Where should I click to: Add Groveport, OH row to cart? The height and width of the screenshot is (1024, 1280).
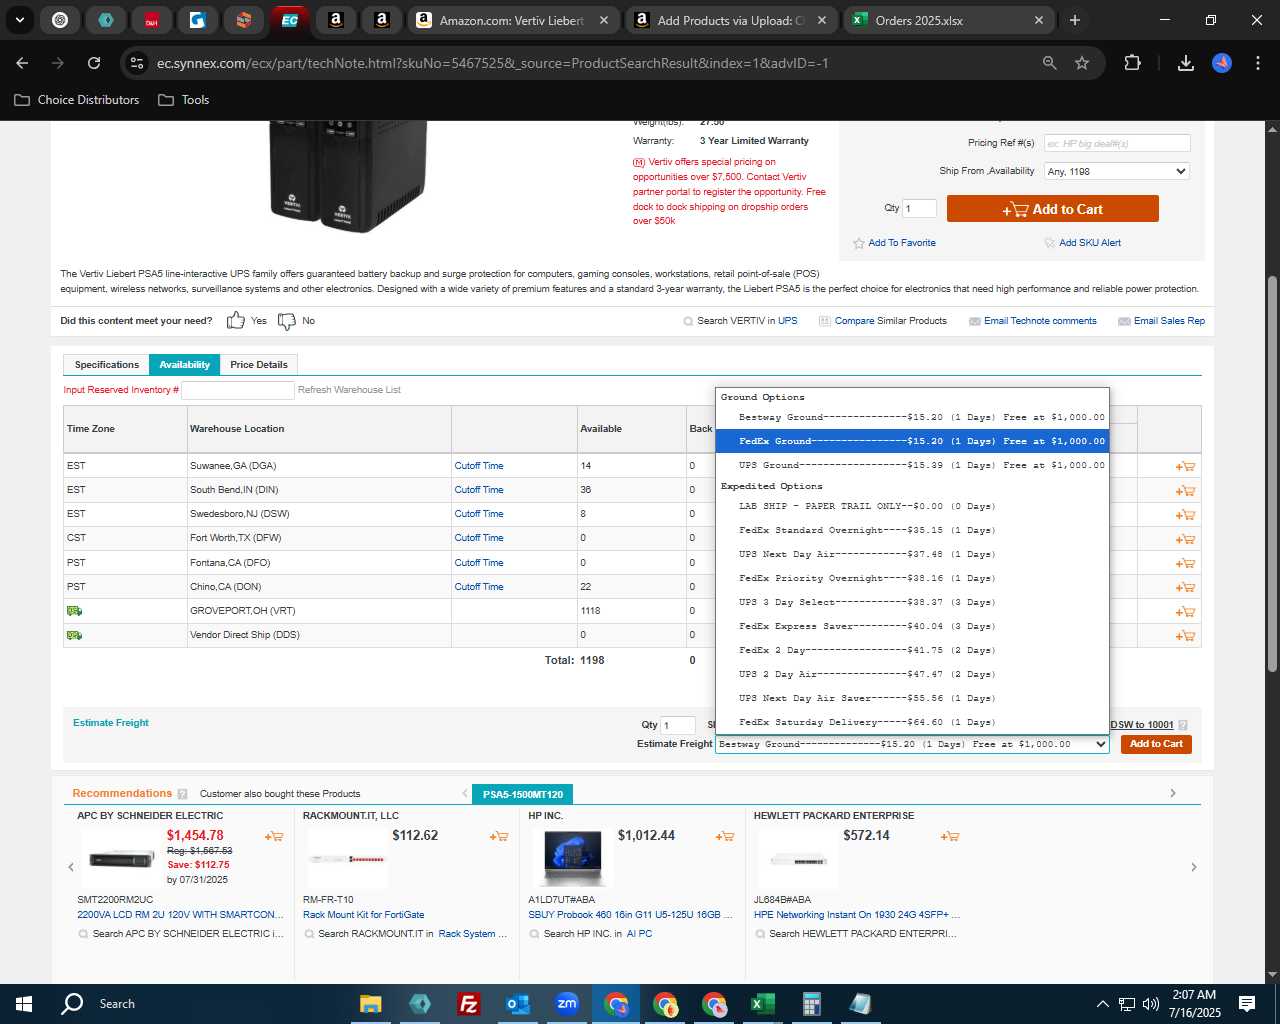coord(1185,611)
